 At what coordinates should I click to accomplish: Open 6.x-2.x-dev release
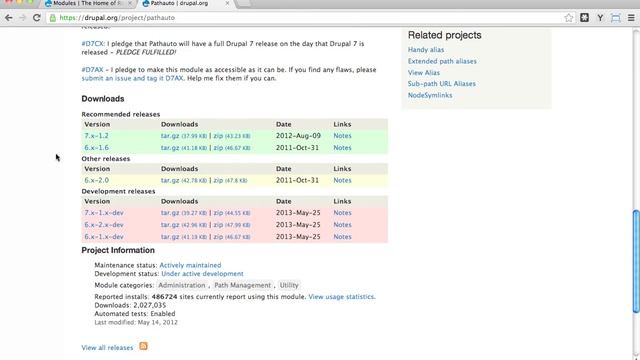coord(104,225)
